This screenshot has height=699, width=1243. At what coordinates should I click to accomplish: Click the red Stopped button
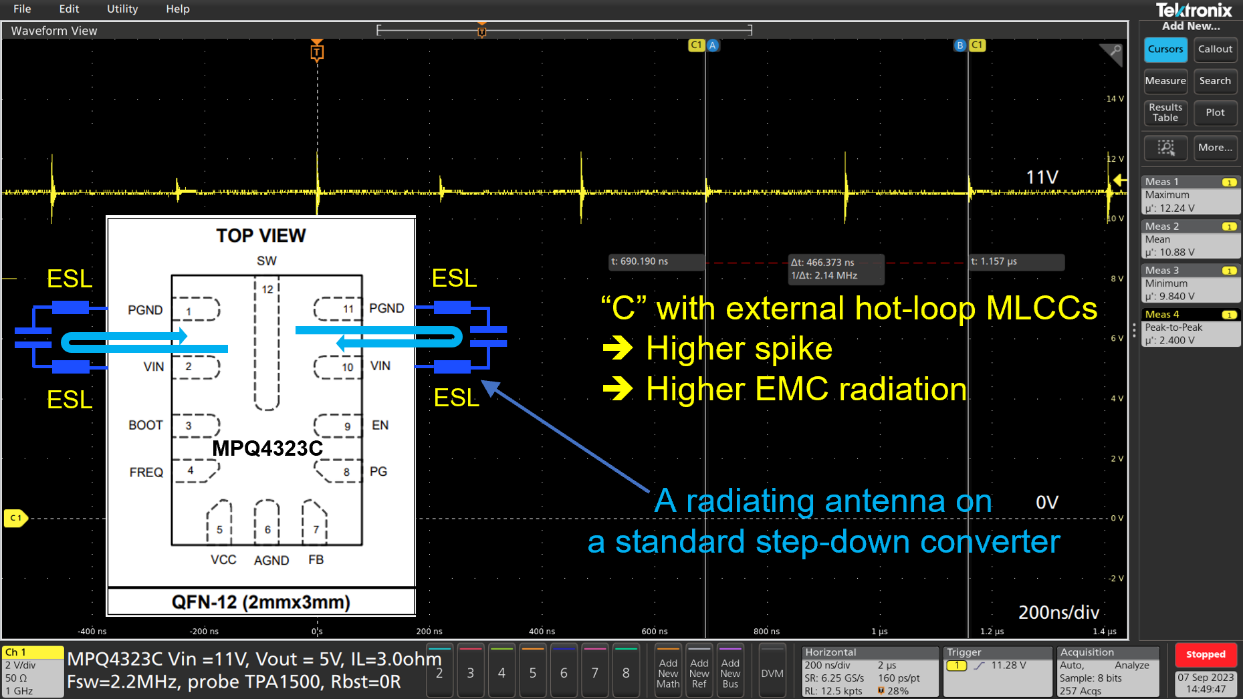pos(1205,655)
